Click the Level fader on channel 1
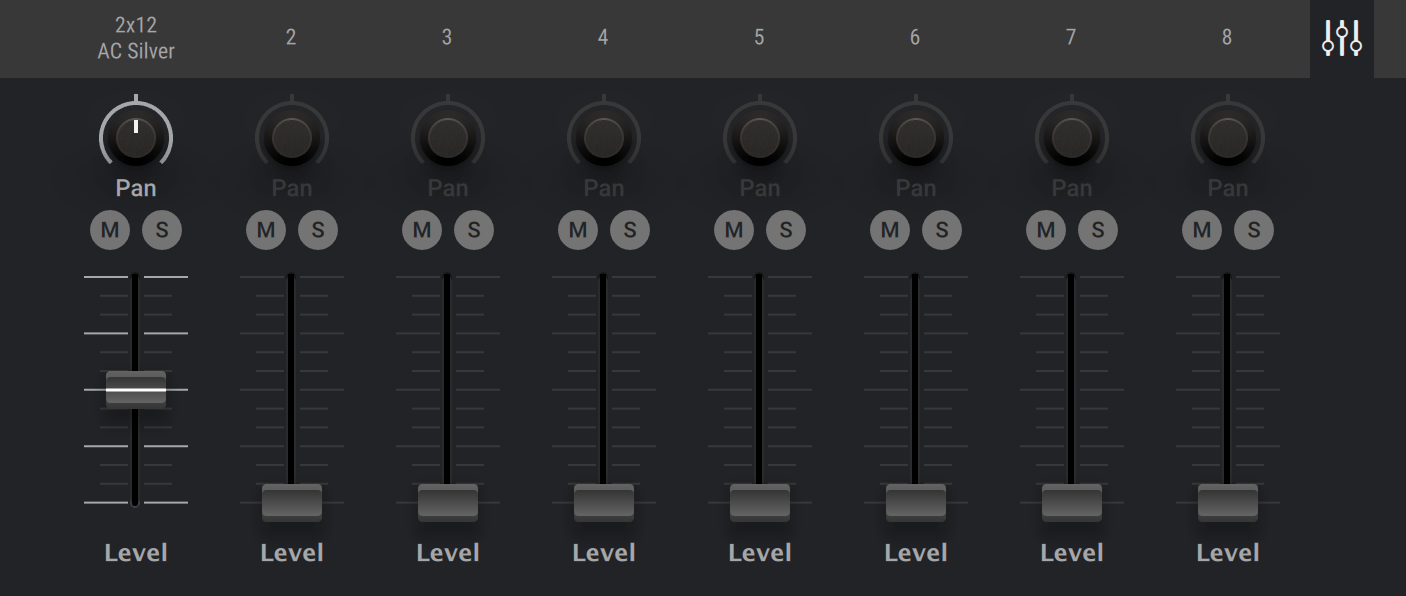 pos(136,389)
